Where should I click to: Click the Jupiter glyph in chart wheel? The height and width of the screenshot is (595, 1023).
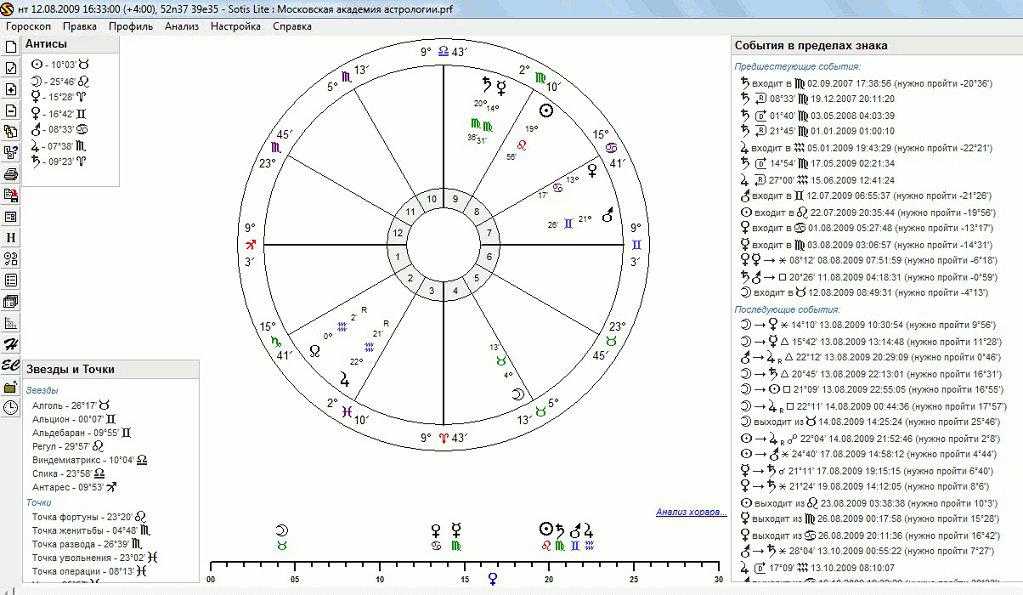point(344,378)
